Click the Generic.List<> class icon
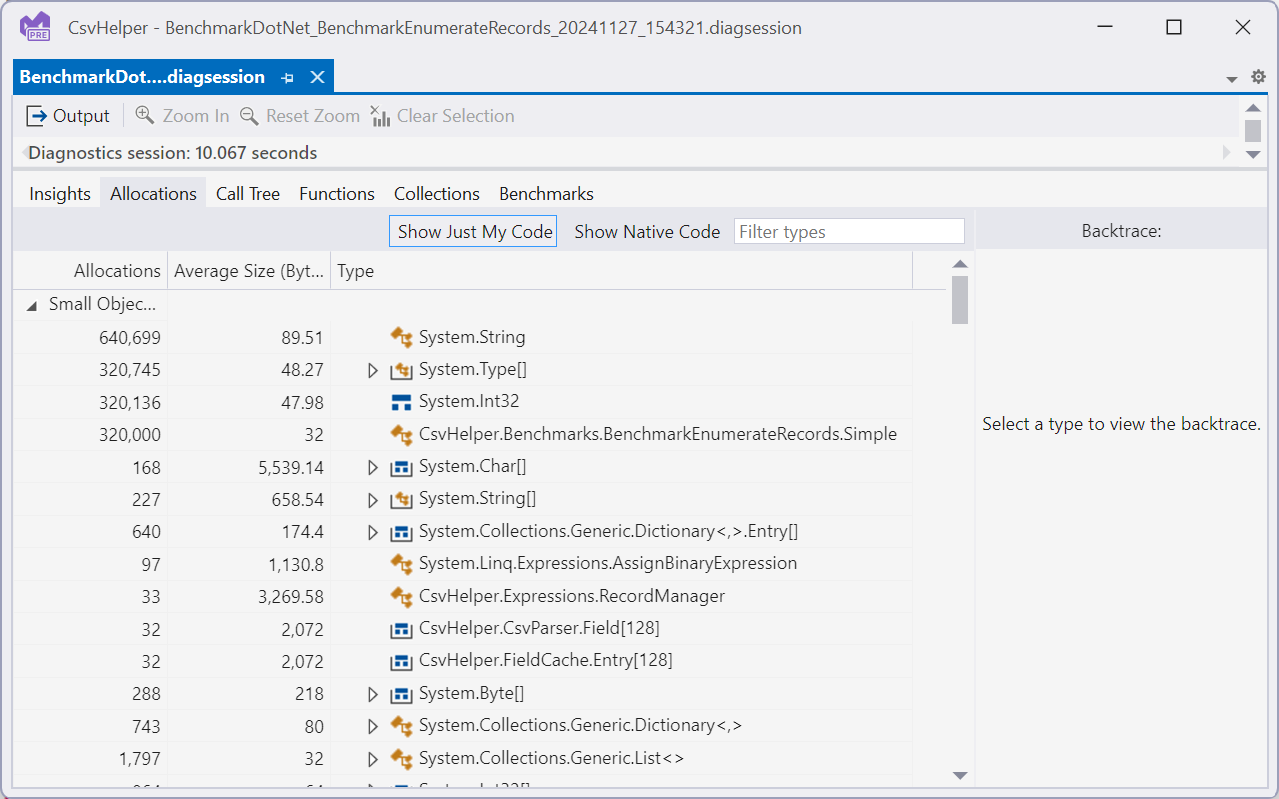The image size is (1279, 799). point(402,758)
